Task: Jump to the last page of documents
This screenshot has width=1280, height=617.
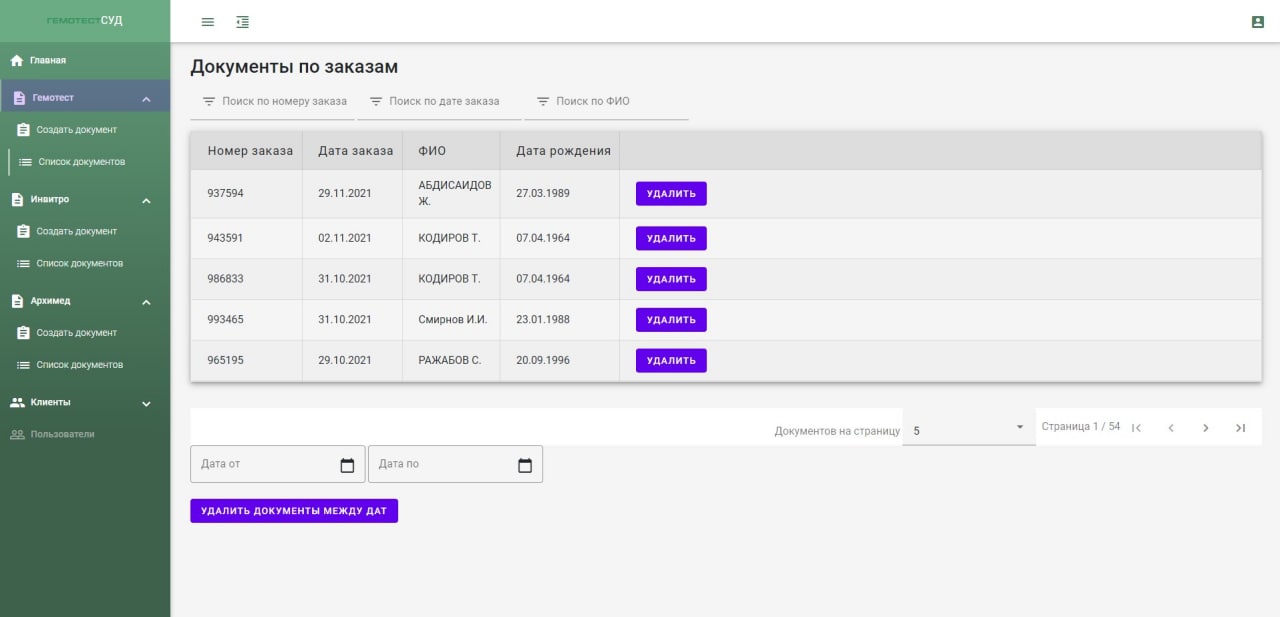Action: (x=1240, y=428)
